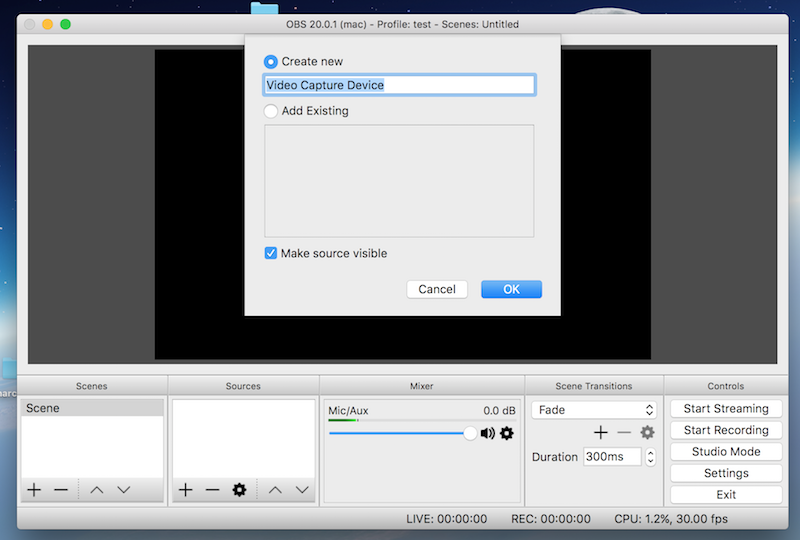800x540 pixels.
Task: Select Scene in Scenes list
Action: (92, 408)
